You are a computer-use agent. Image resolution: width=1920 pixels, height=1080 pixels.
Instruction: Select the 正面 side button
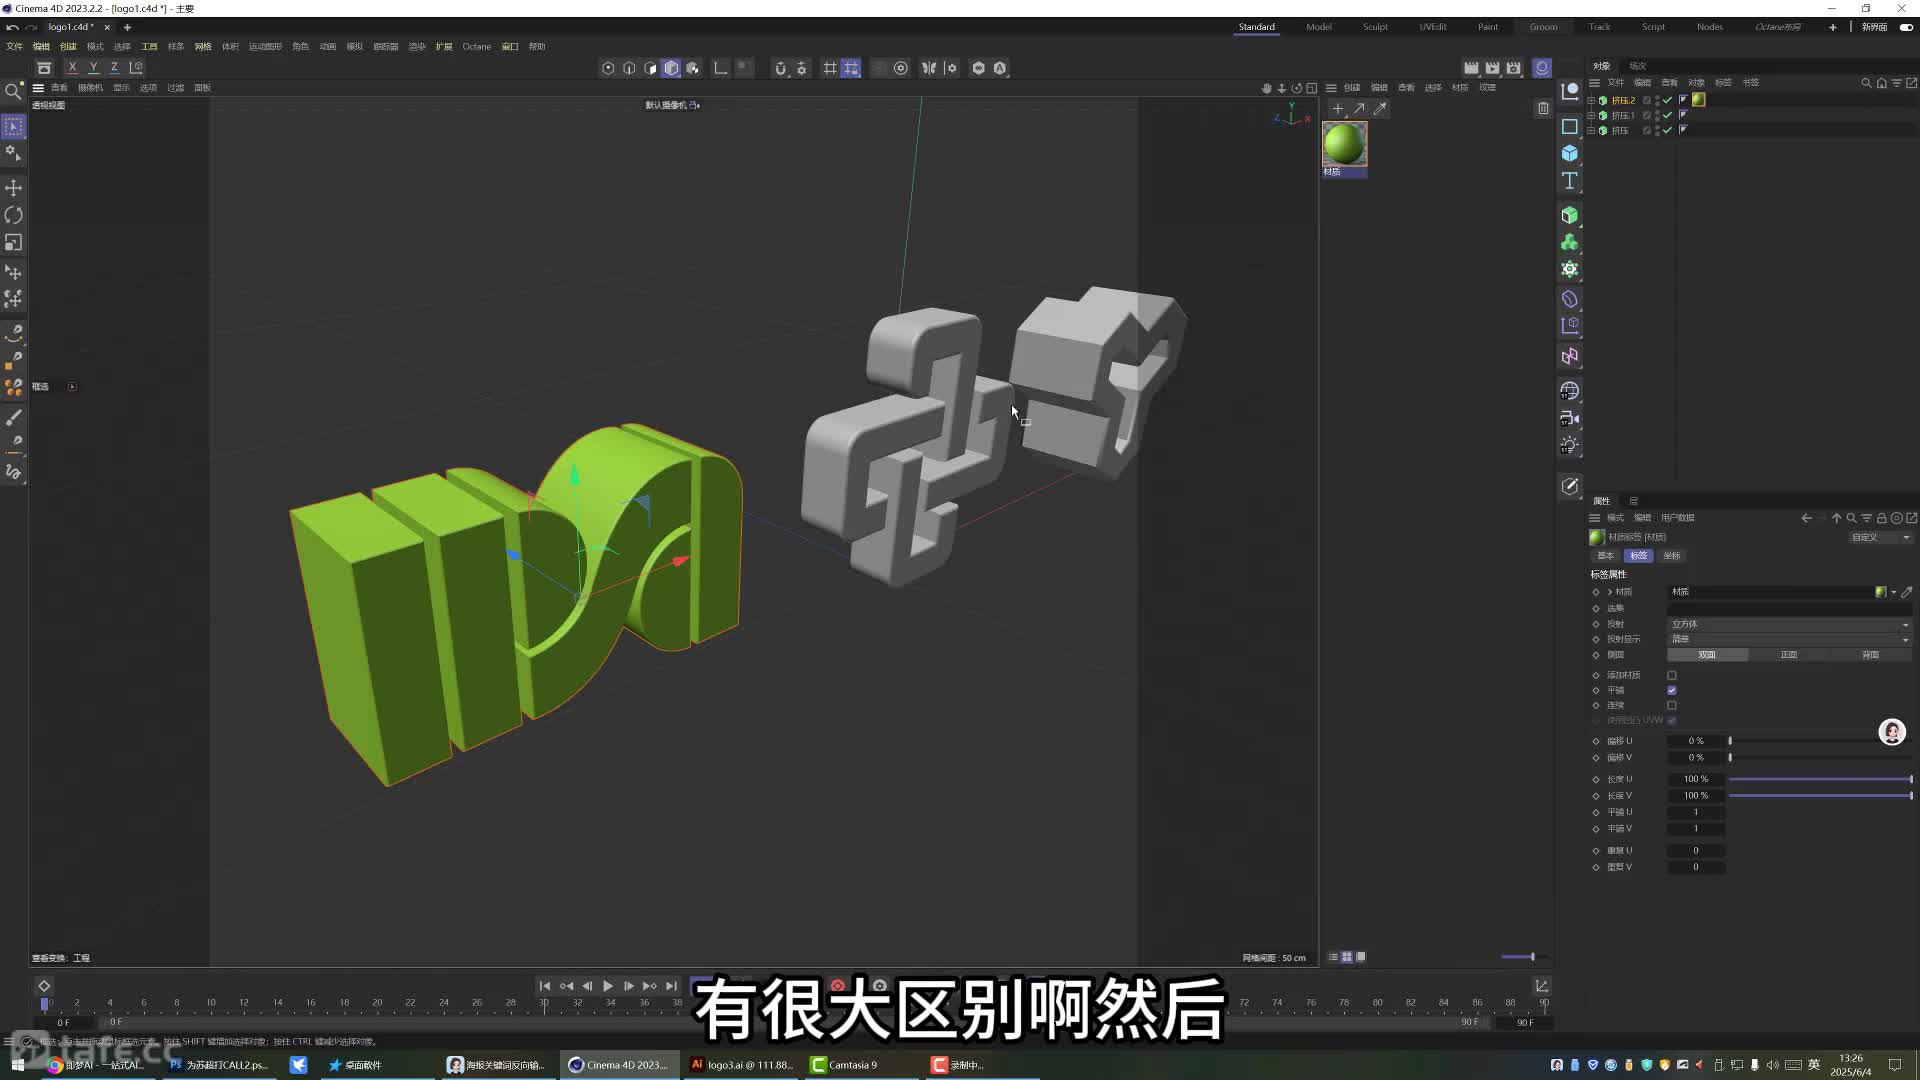(x=1788, y=655)
